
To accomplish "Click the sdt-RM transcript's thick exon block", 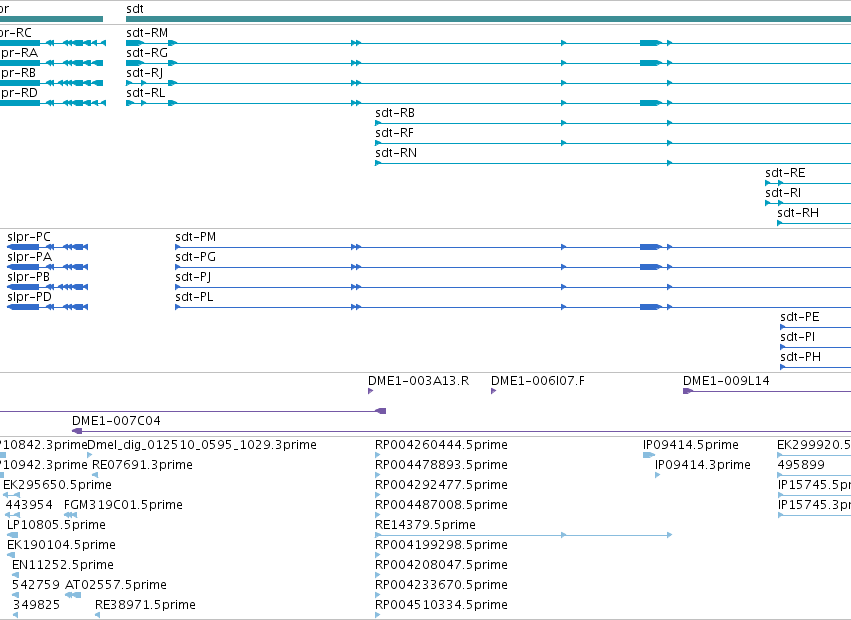I will pyautogui.click(x=650, y=43).
